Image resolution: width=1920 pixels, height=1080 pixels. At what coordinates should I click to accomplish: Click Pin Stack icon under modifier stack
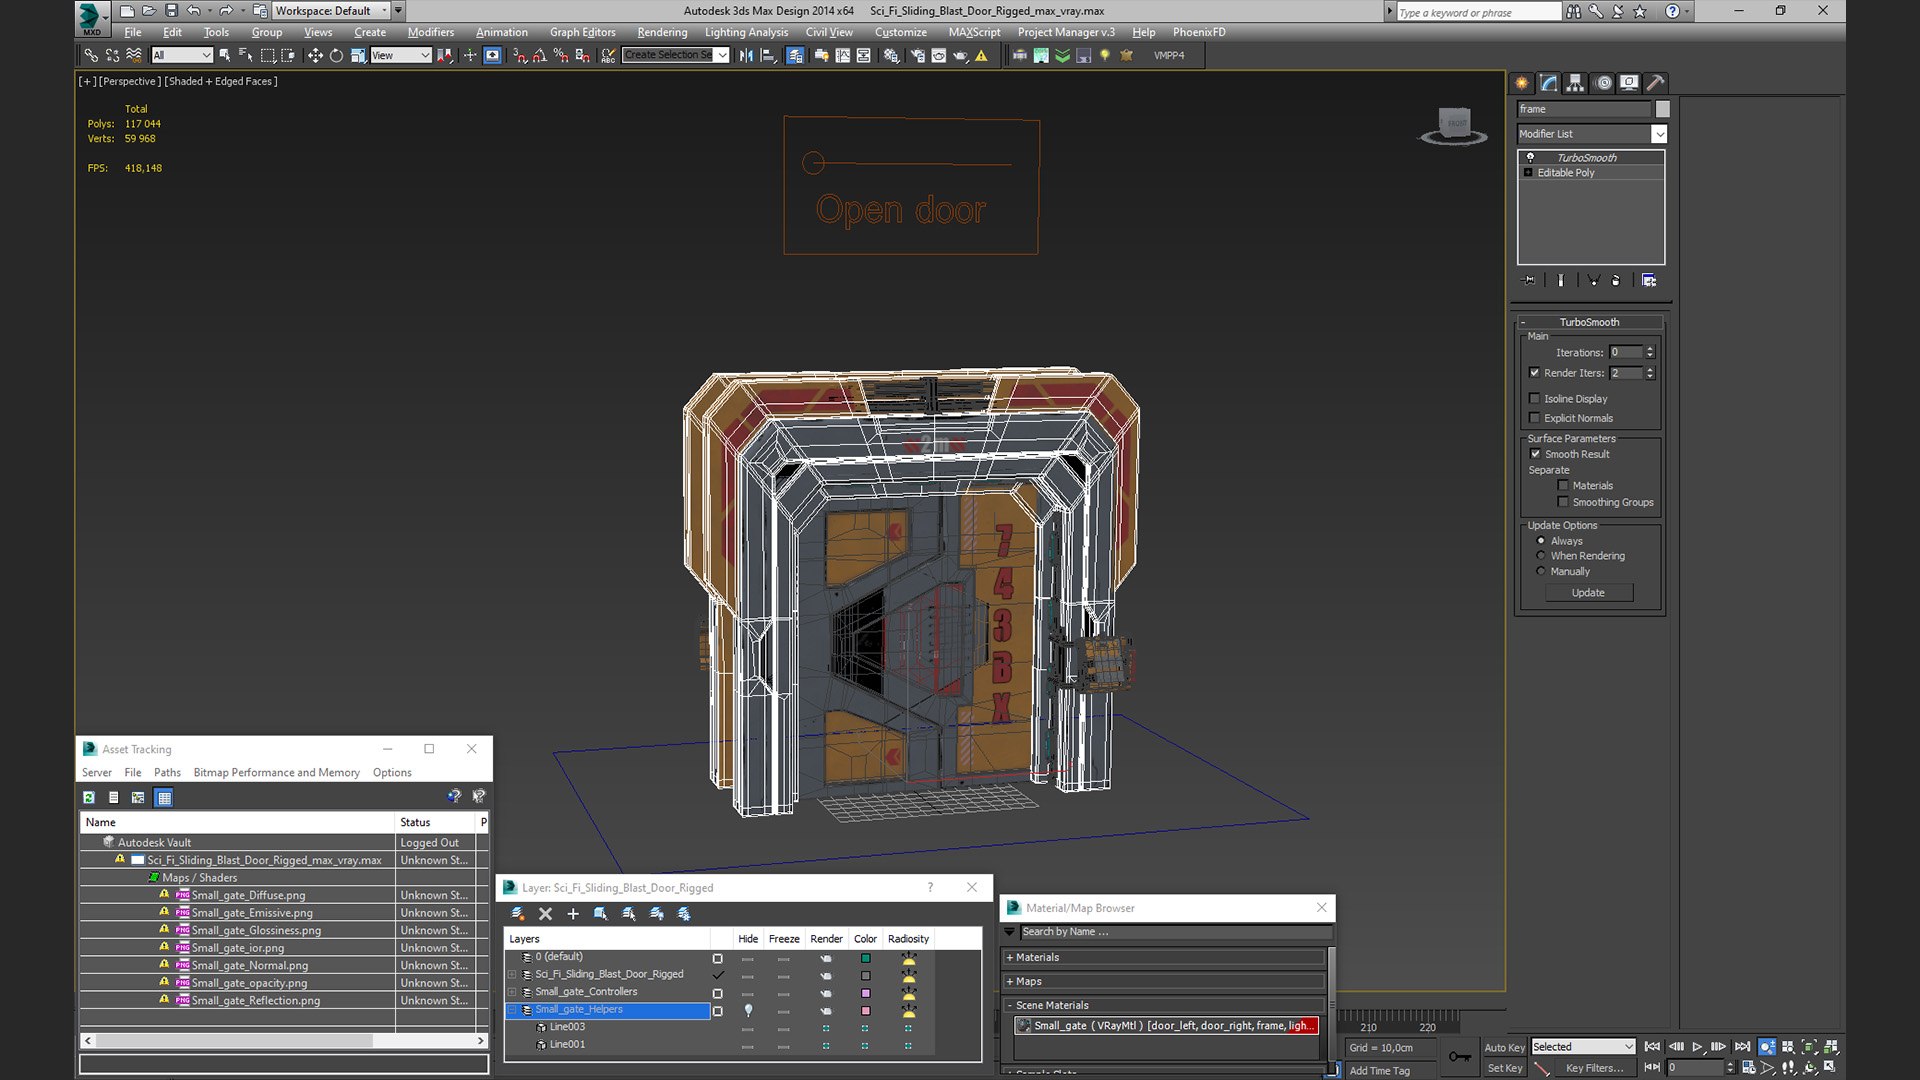point(1528,281)
